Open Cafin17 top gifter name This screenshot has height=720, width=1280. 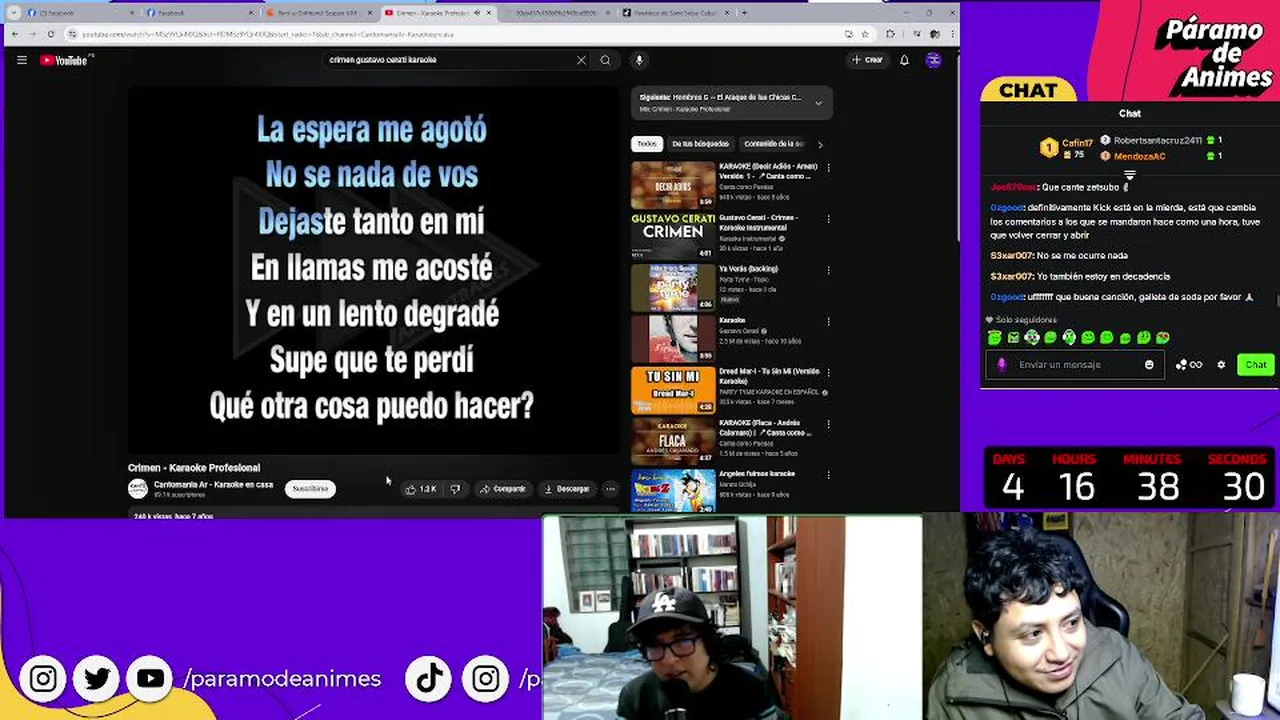1077,144
